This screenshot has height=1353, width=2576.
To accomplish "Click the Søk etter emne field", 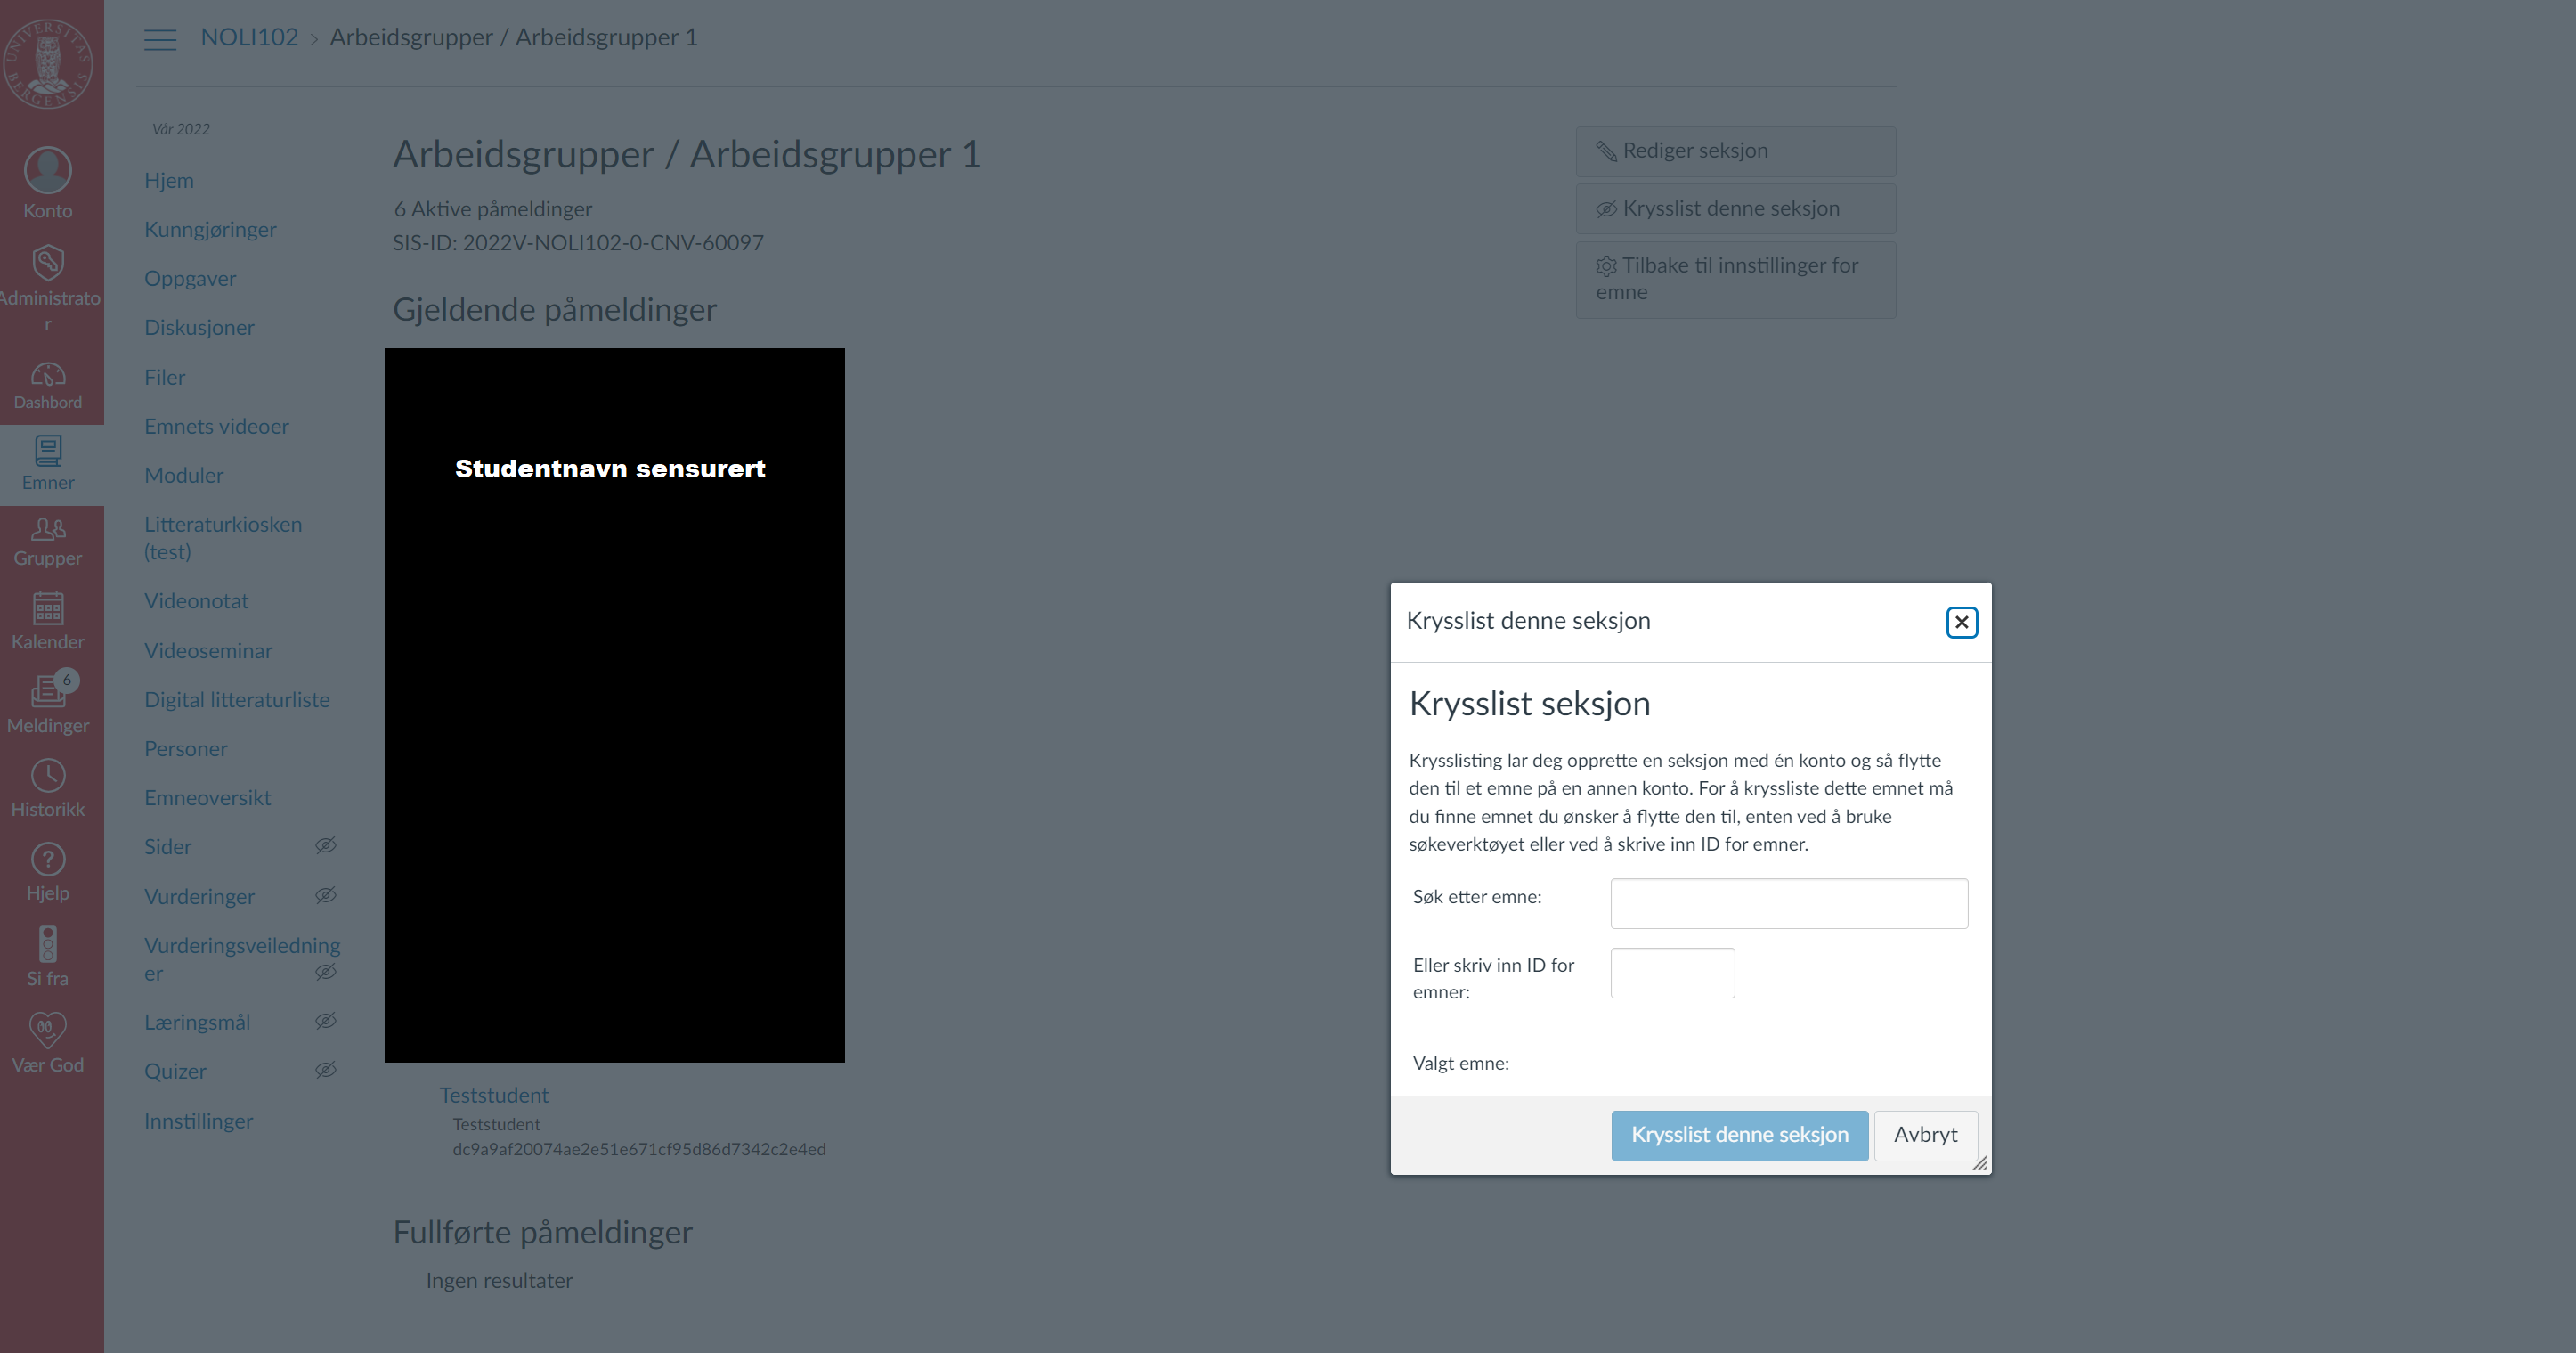I will tap(1788, 903).
